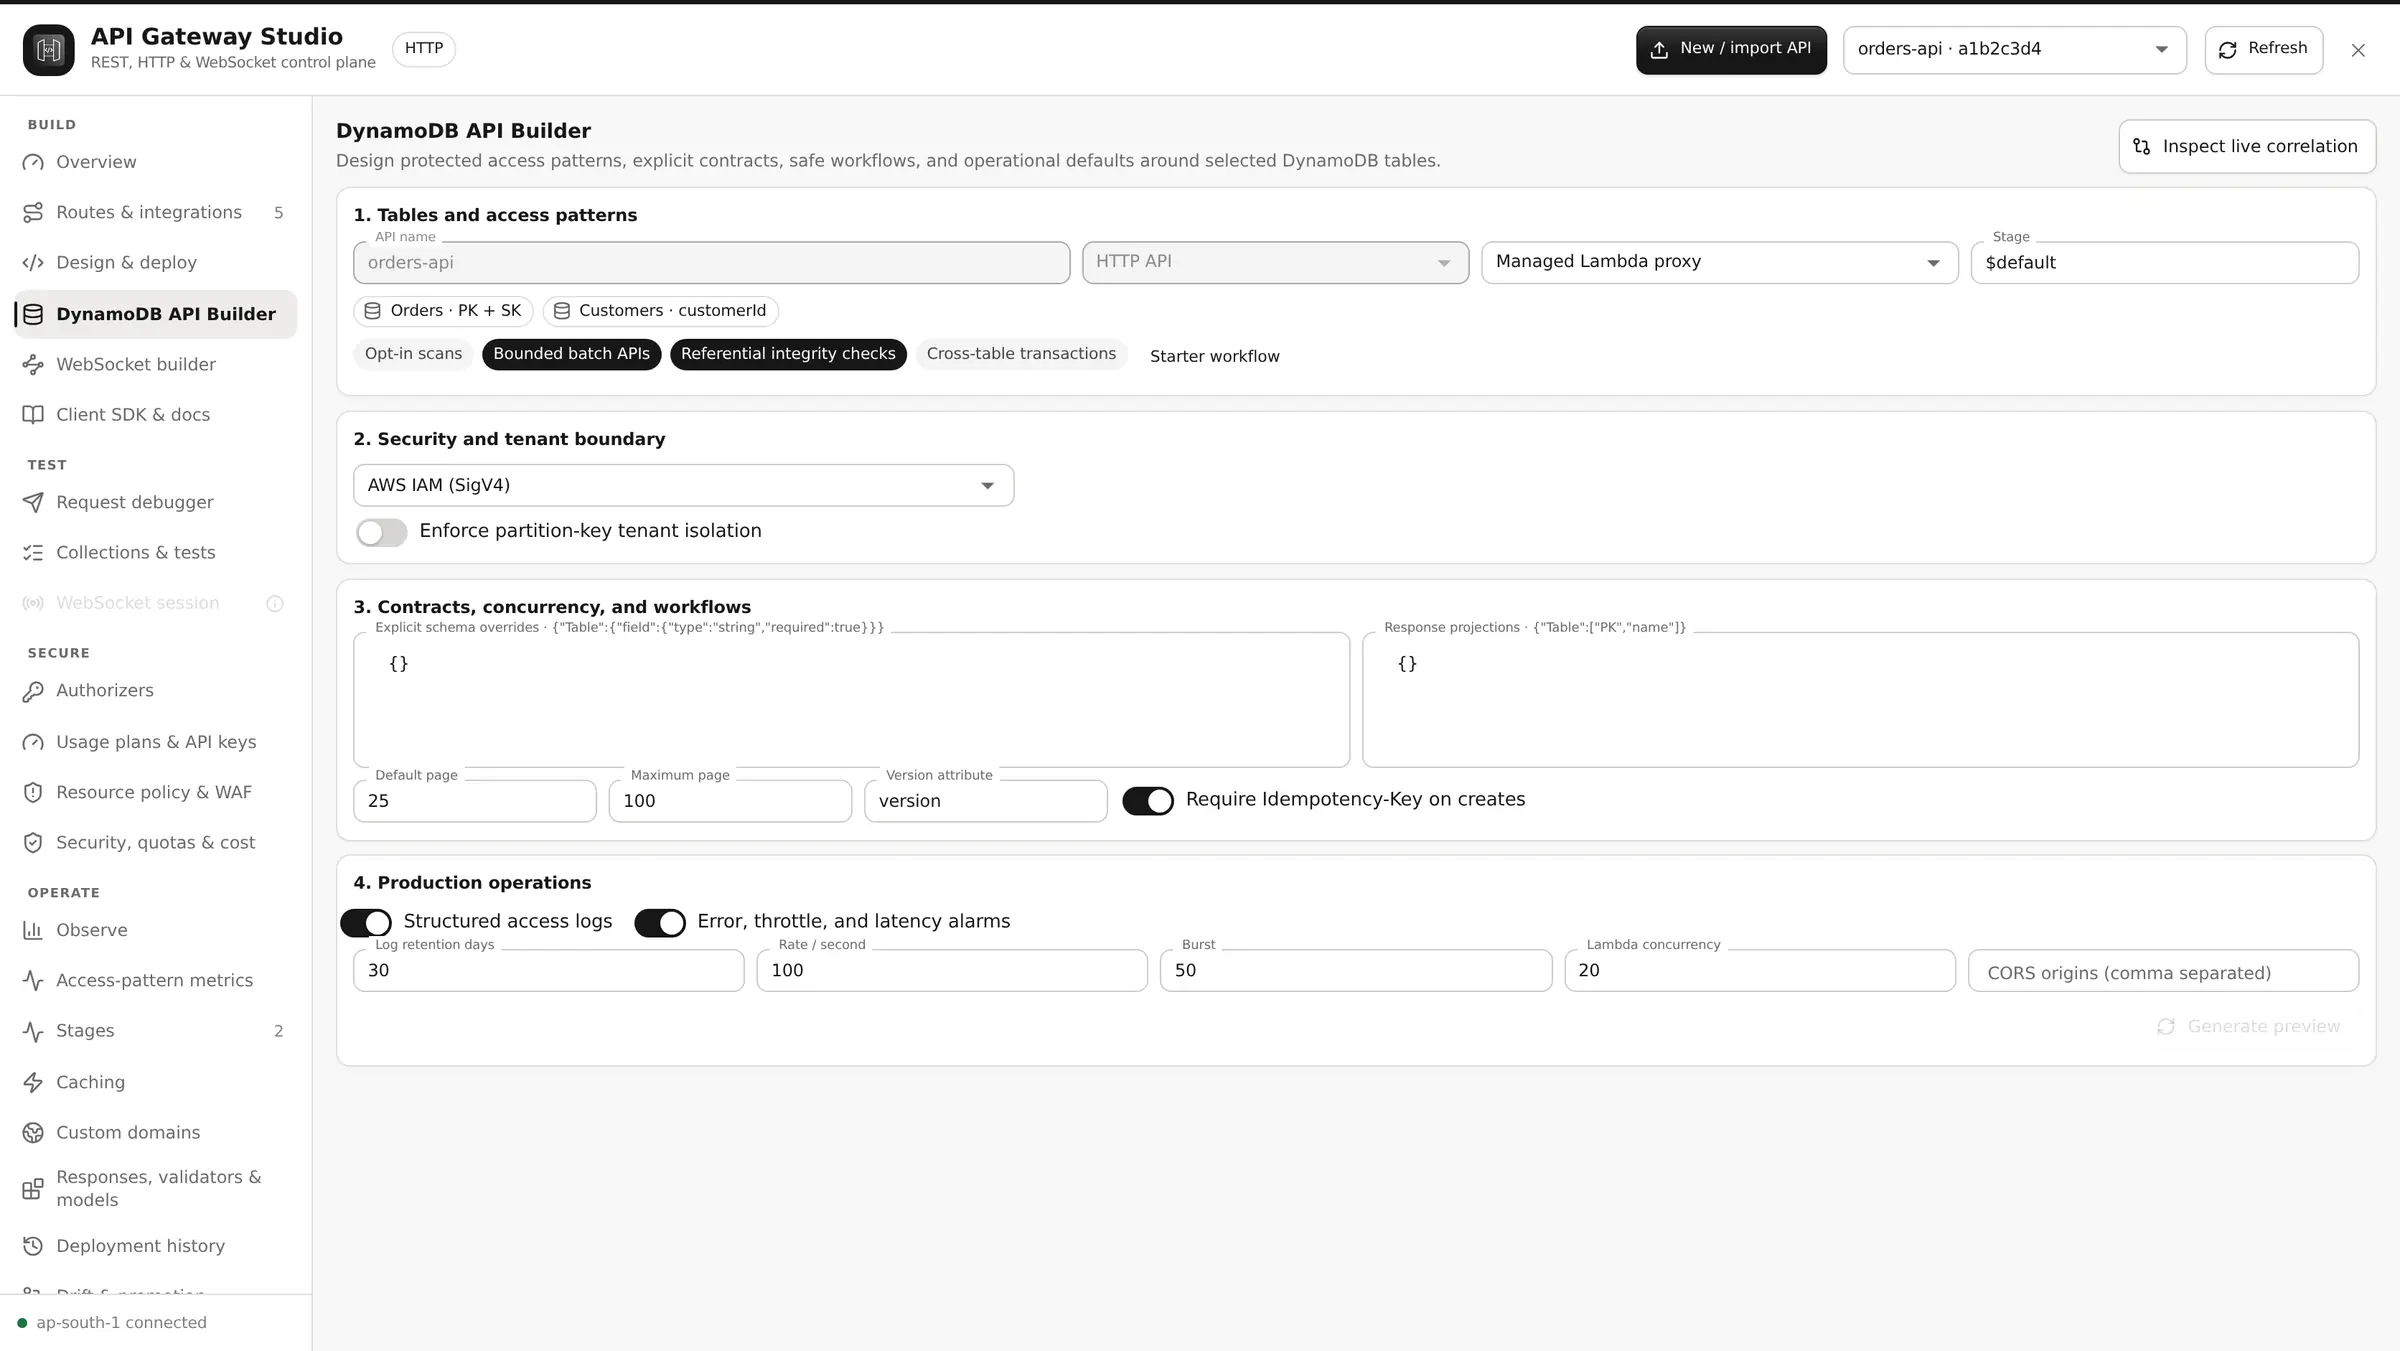This screenshot has height=1351, width=2400.
Task: Click Inspect live correlation button
Action: (2246, 146)
